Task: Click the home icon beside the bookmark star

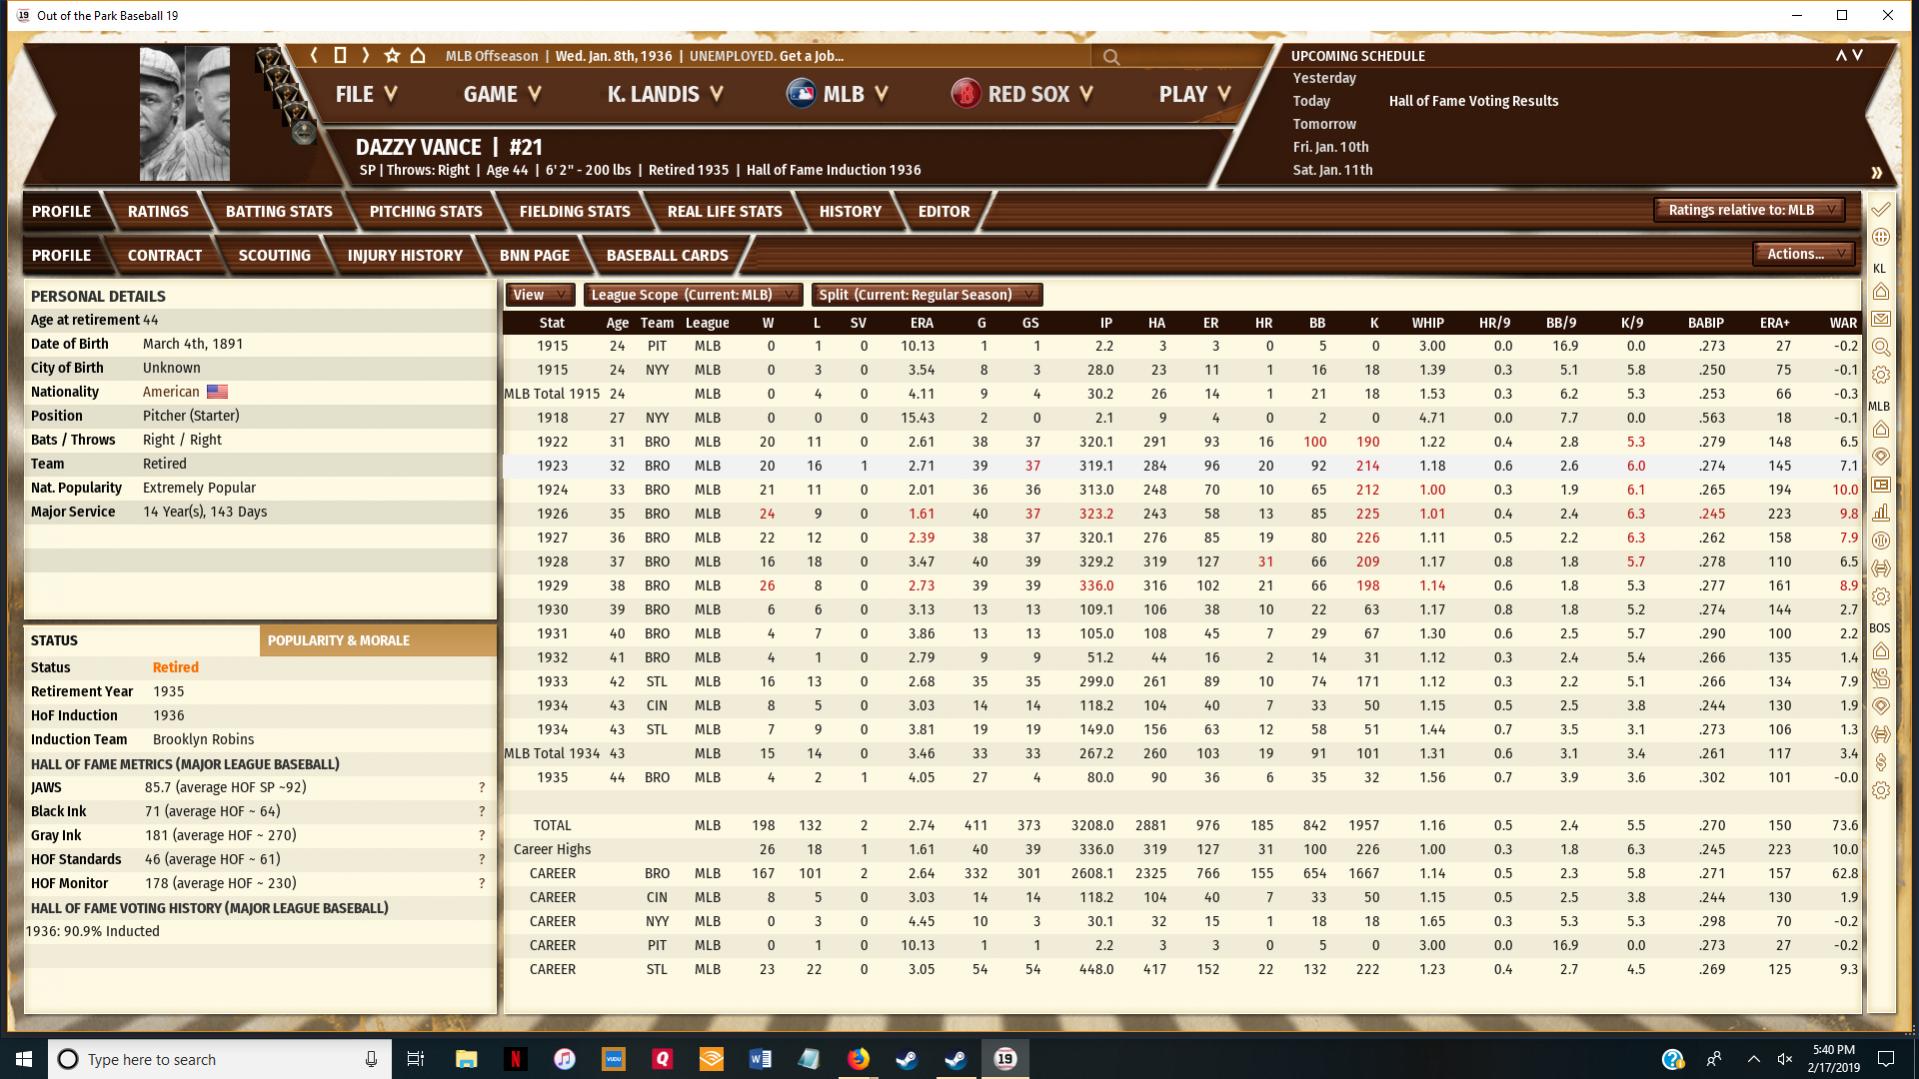Action: click(418, 56)
